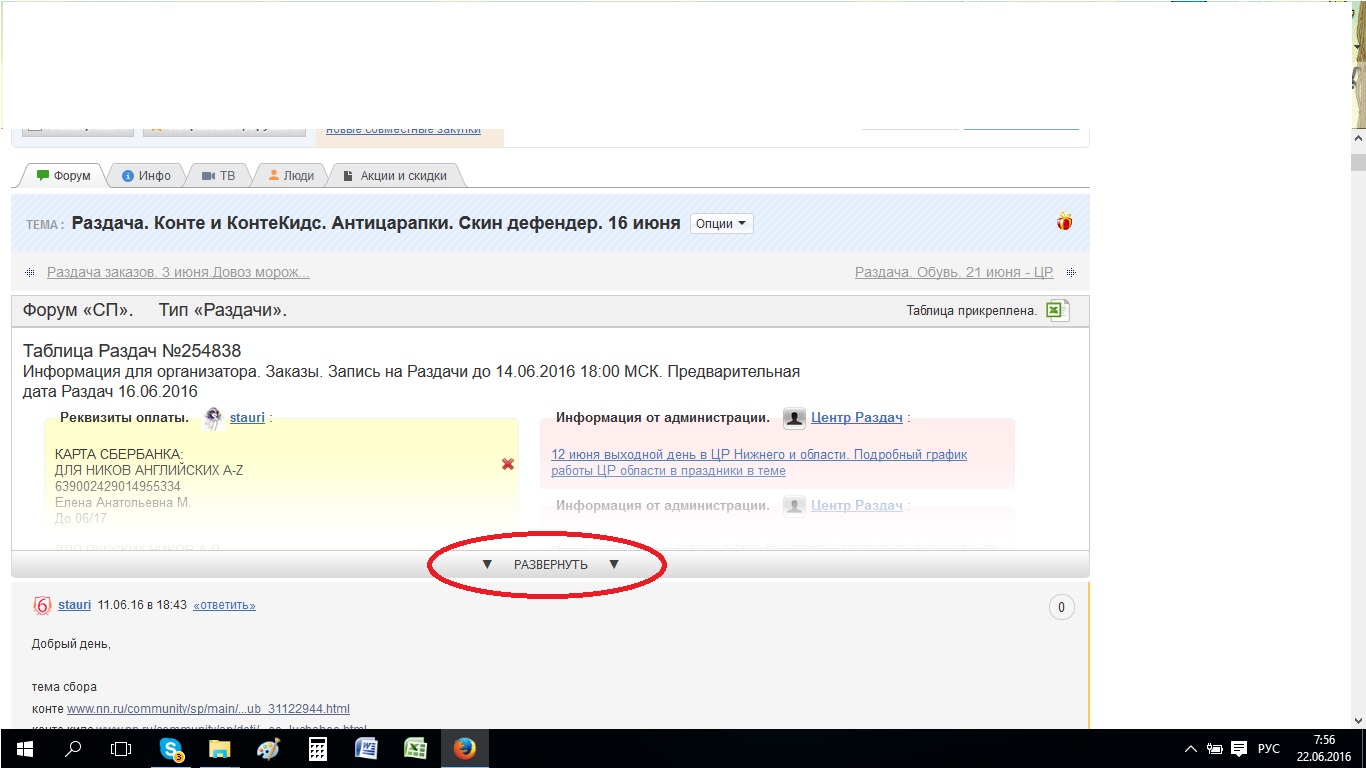The width and height of the screenshot is (1366, 768).
Task: Open the 12 июня выходной день link
Action: click(759, 462)
